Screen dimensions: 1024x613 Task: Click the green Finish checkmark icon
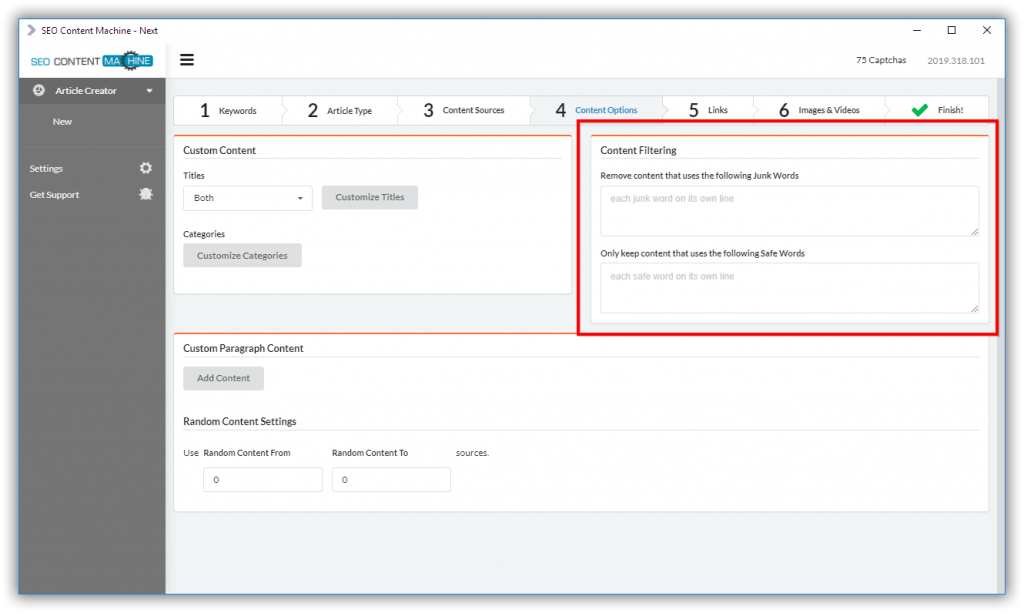(920, 110)
